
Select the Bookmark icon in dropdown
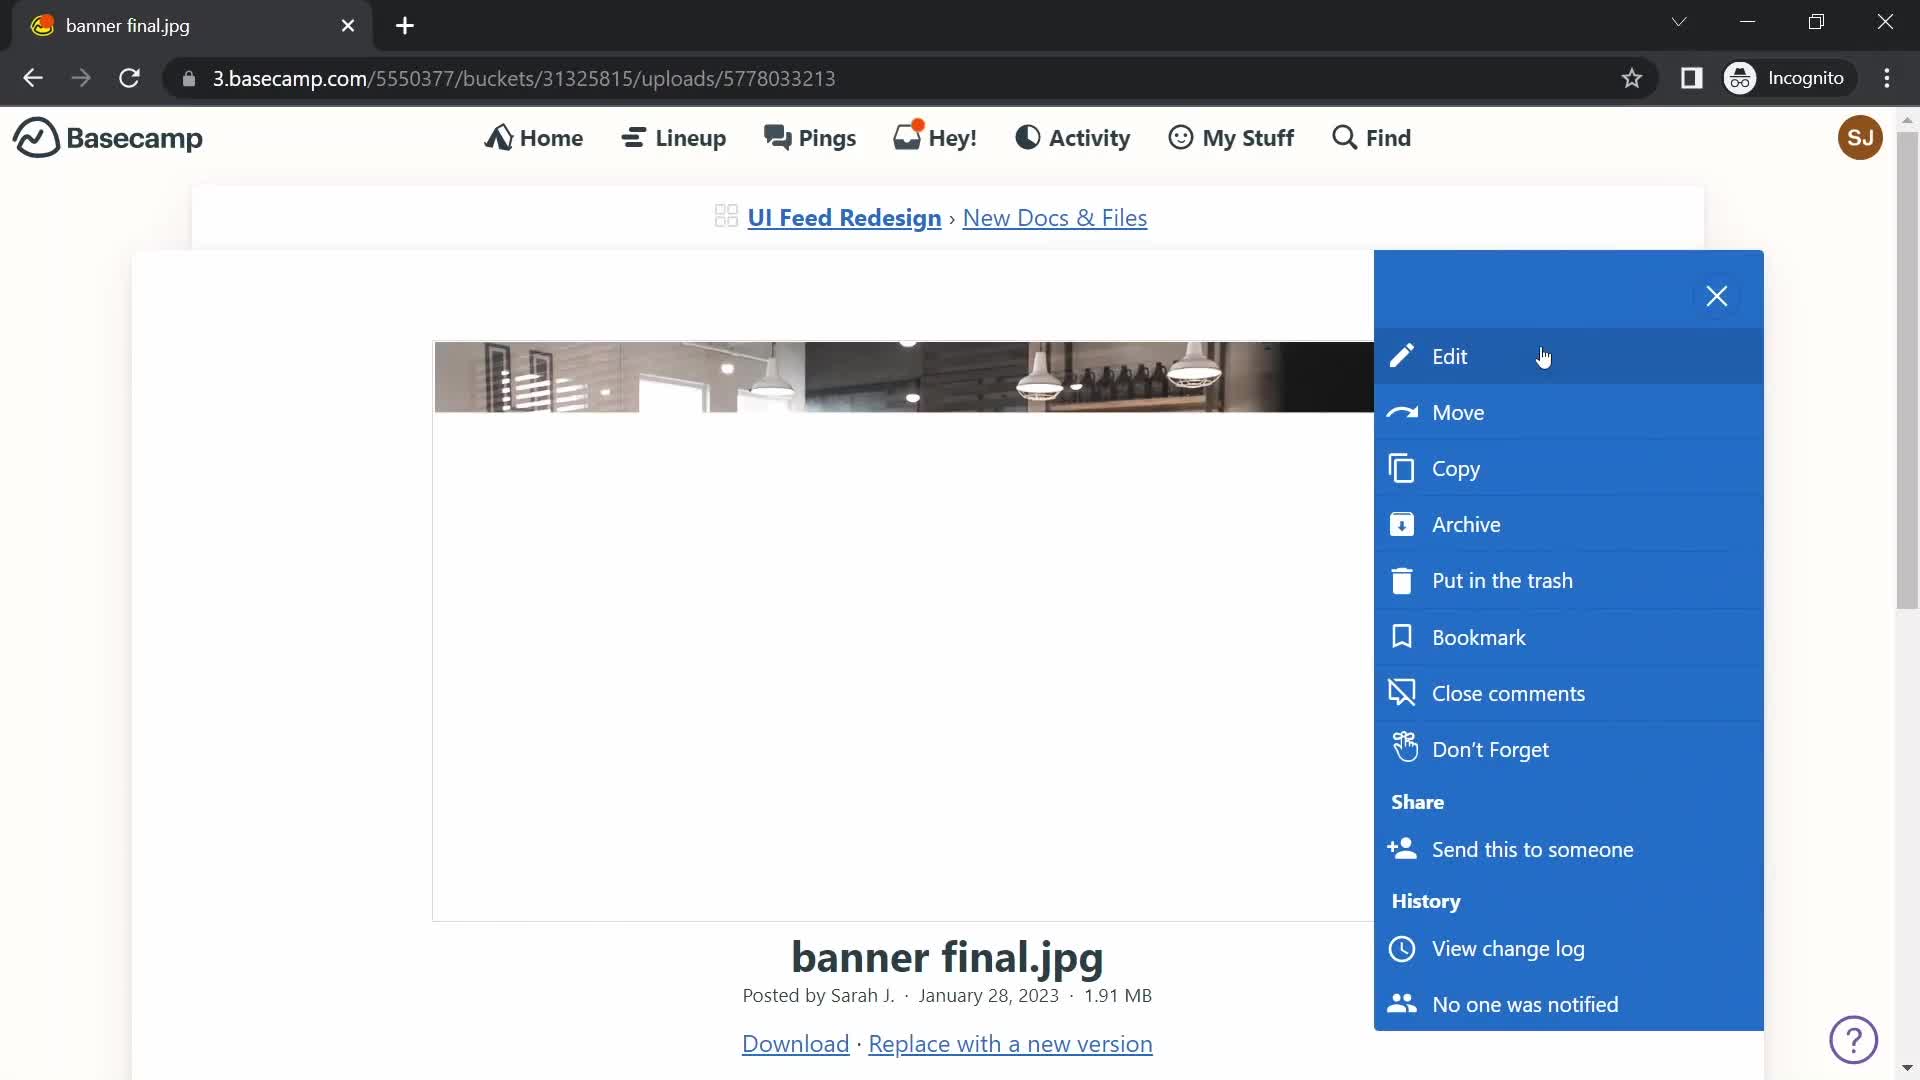pos(1403,637)
